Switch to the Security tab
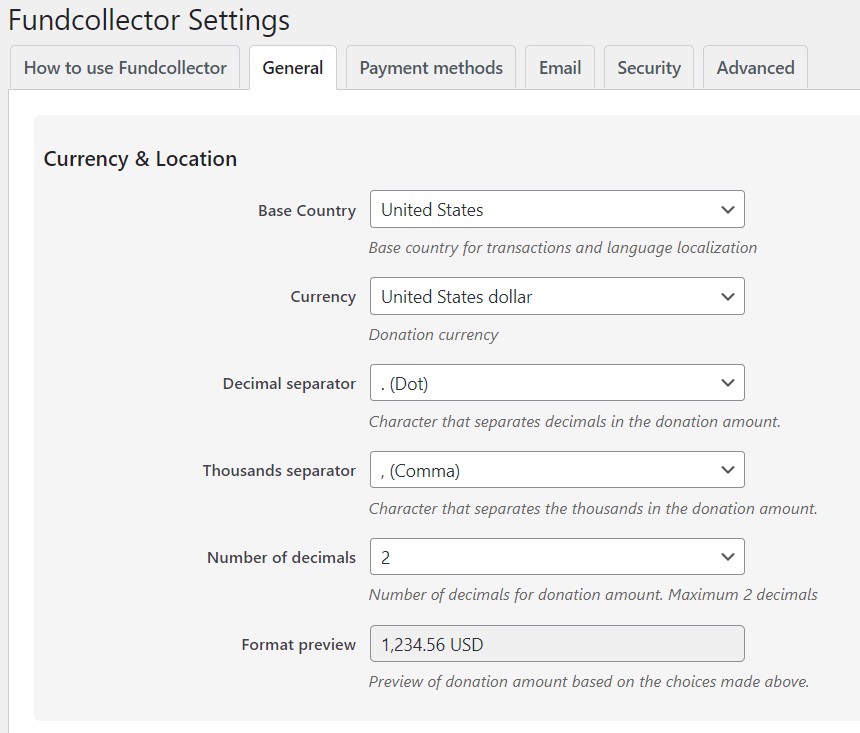The width and height of the screenshot is (860, 733). click(648, 67)
